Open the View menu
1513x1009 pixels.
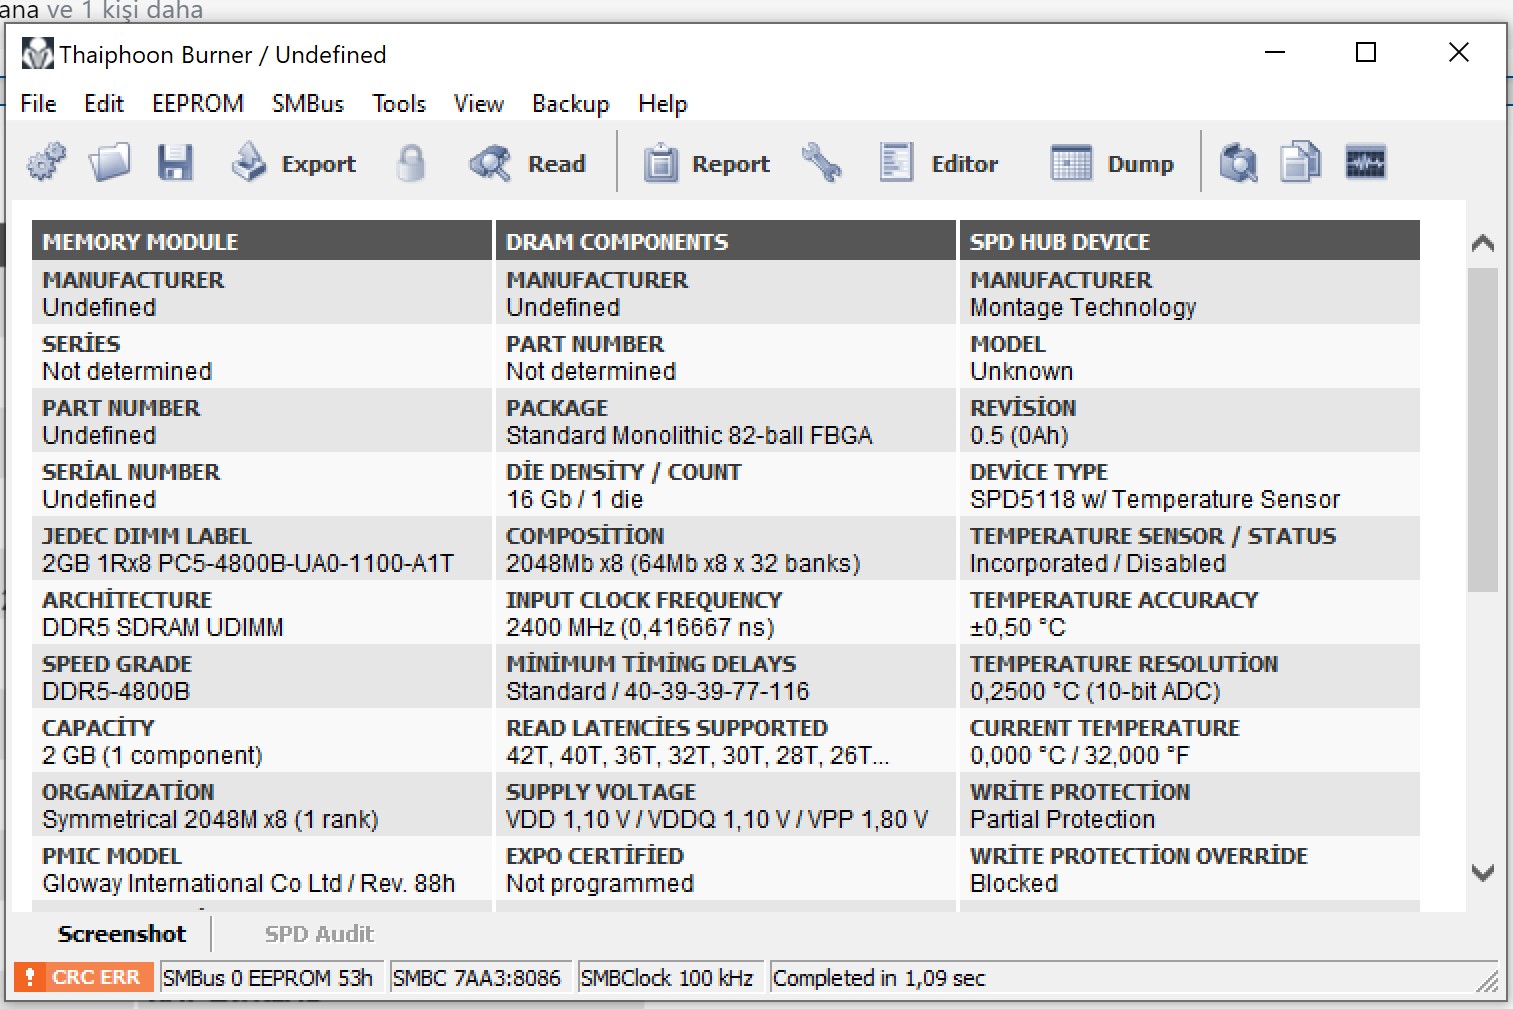coord(479,103)
